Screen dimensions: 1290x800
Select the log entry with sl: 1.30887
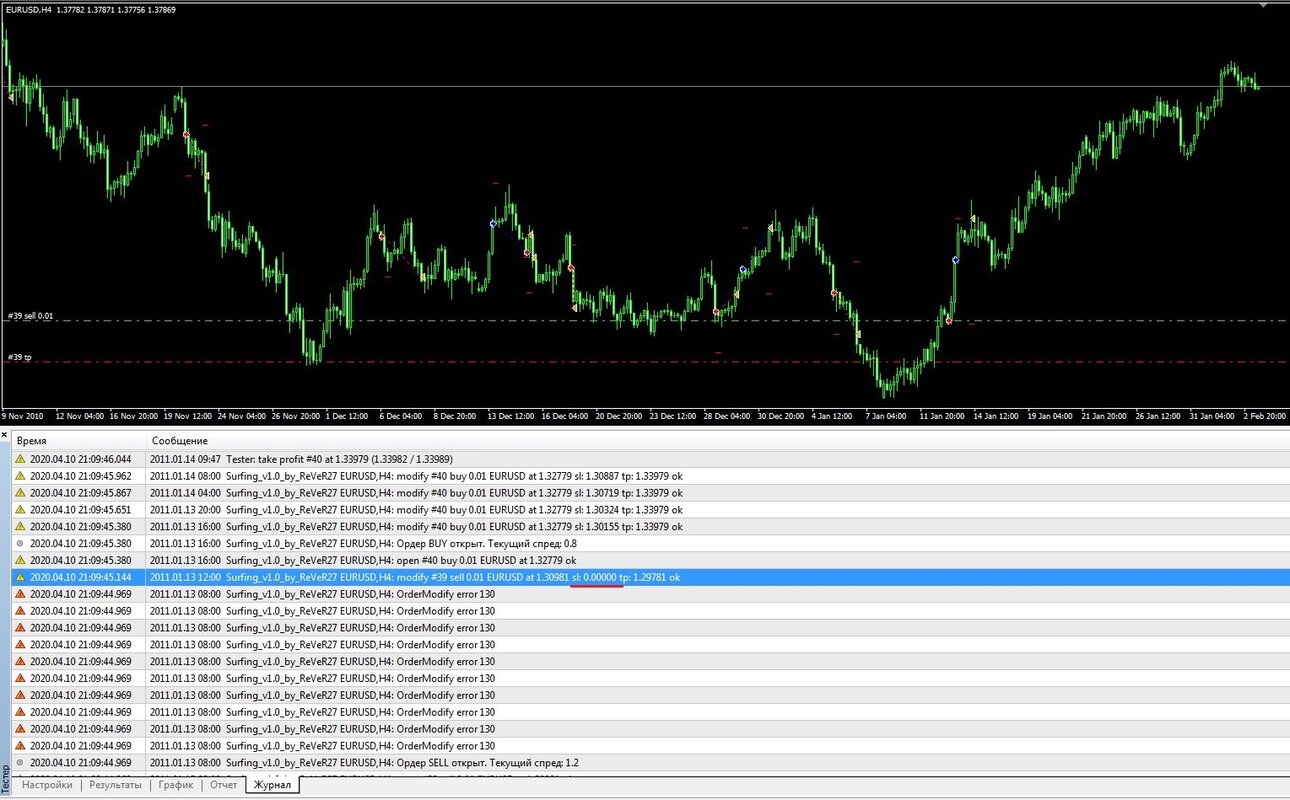click(650, 476)
